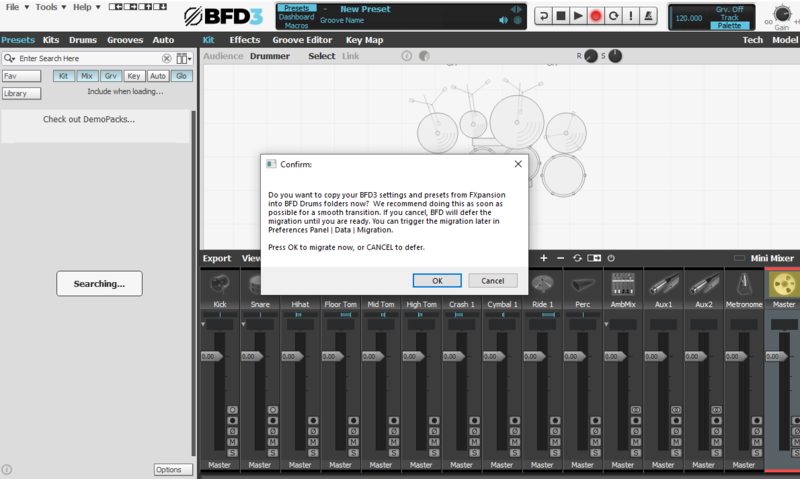Open the File menu dropdown
This screenshot has height=479, width=800.
[x=17, y=7]
